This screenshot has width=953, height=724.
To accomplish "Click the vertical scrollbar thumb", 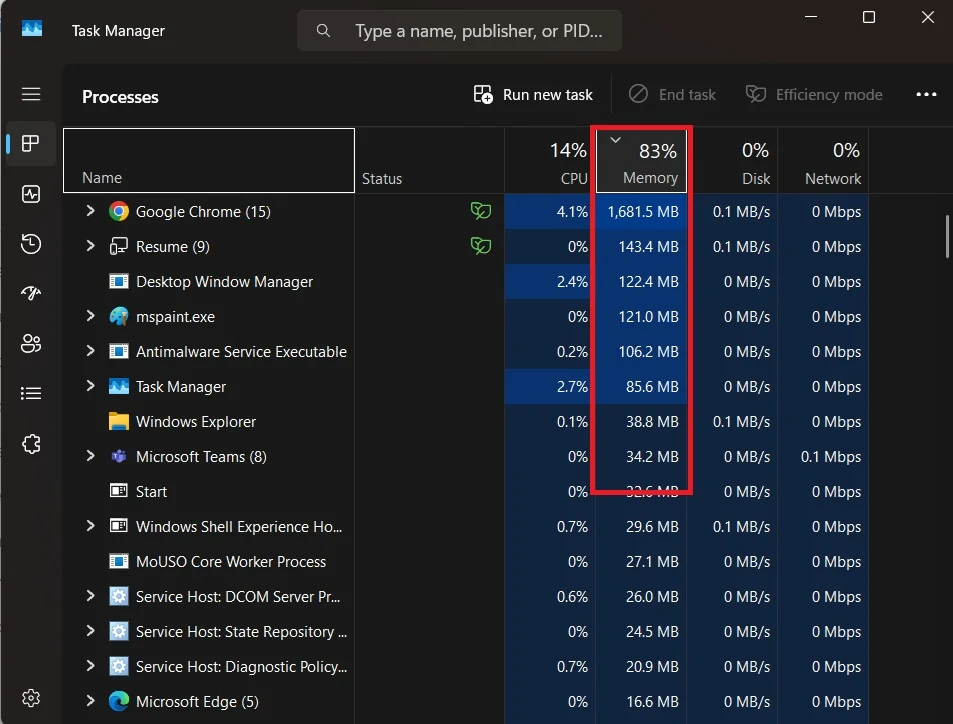I will 946,235.
